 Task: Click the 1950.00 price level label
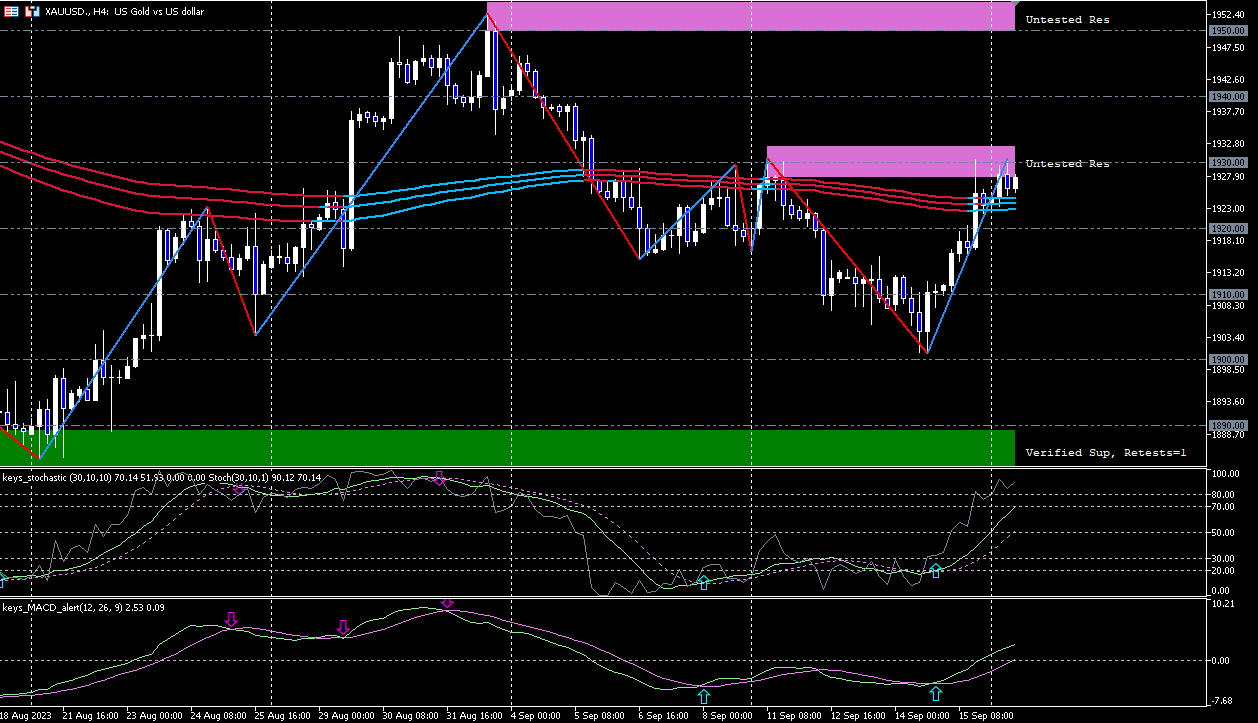click(1226, 31)
